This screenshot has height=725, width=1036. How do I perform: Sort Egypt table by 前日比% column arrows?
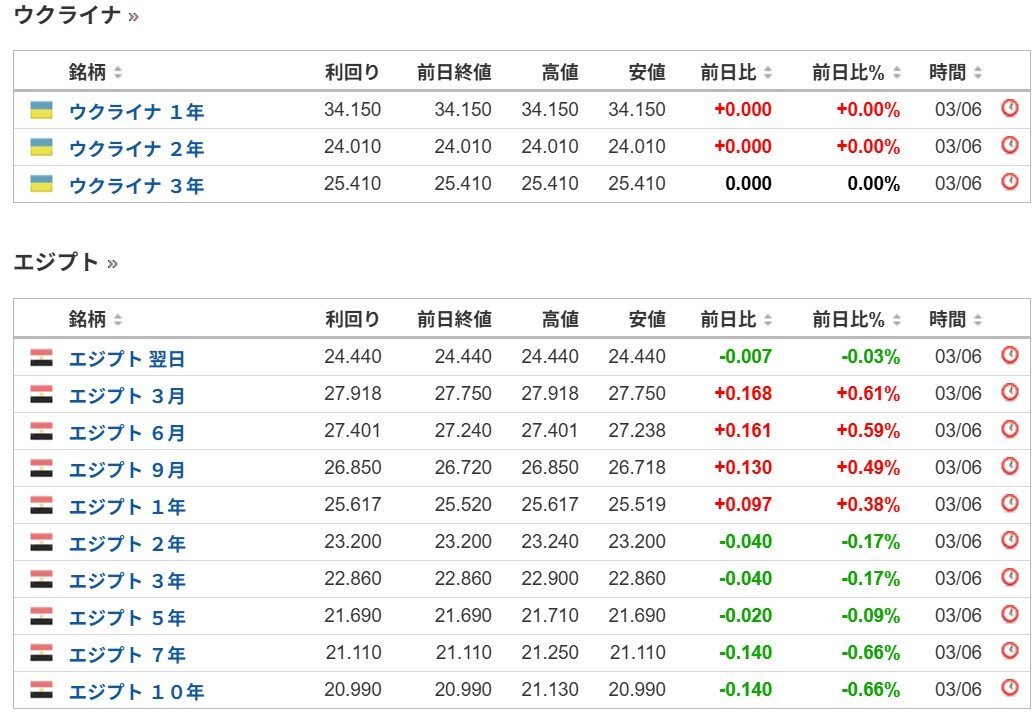pyautogui.click(x=898, y=320)
